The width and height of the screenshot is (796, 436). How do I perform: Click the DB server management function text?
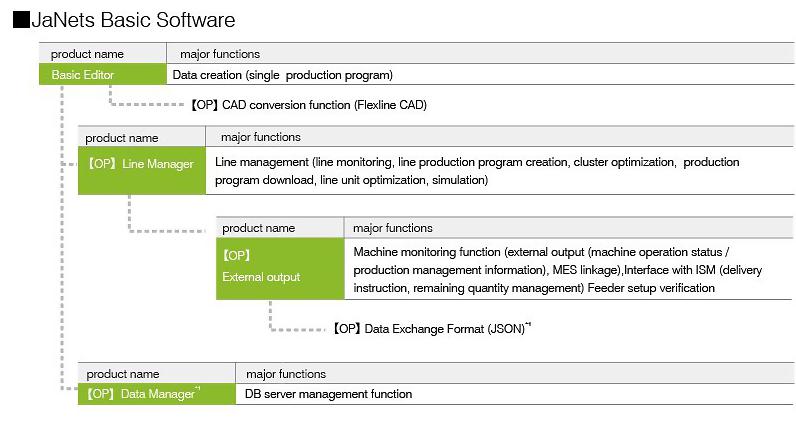[328, 394]
